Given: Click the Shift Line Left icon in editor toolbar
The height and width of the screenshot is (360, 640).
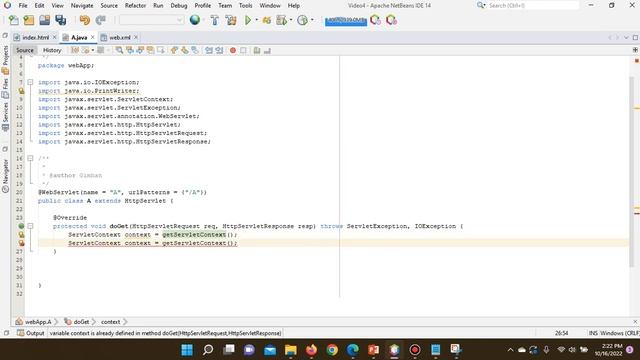Looking at the screenshot, I should pos(209,50).
